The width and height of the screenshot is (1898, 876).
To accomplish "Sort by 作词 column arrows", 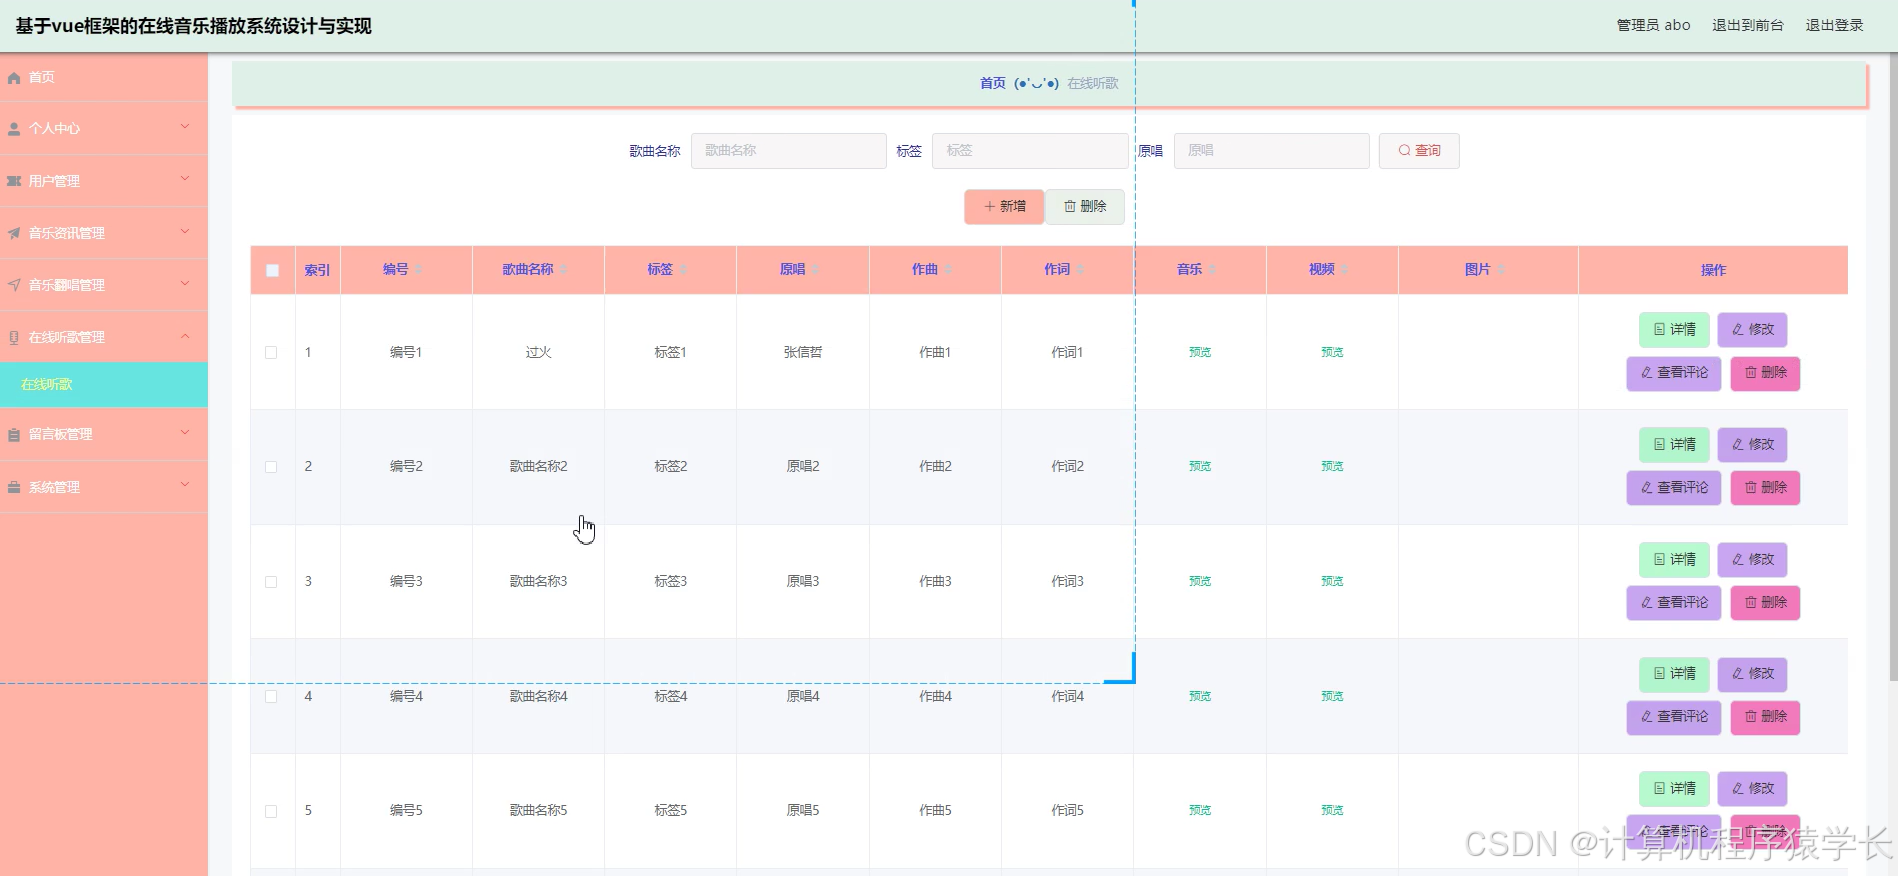I will [x=1080, y=270].
